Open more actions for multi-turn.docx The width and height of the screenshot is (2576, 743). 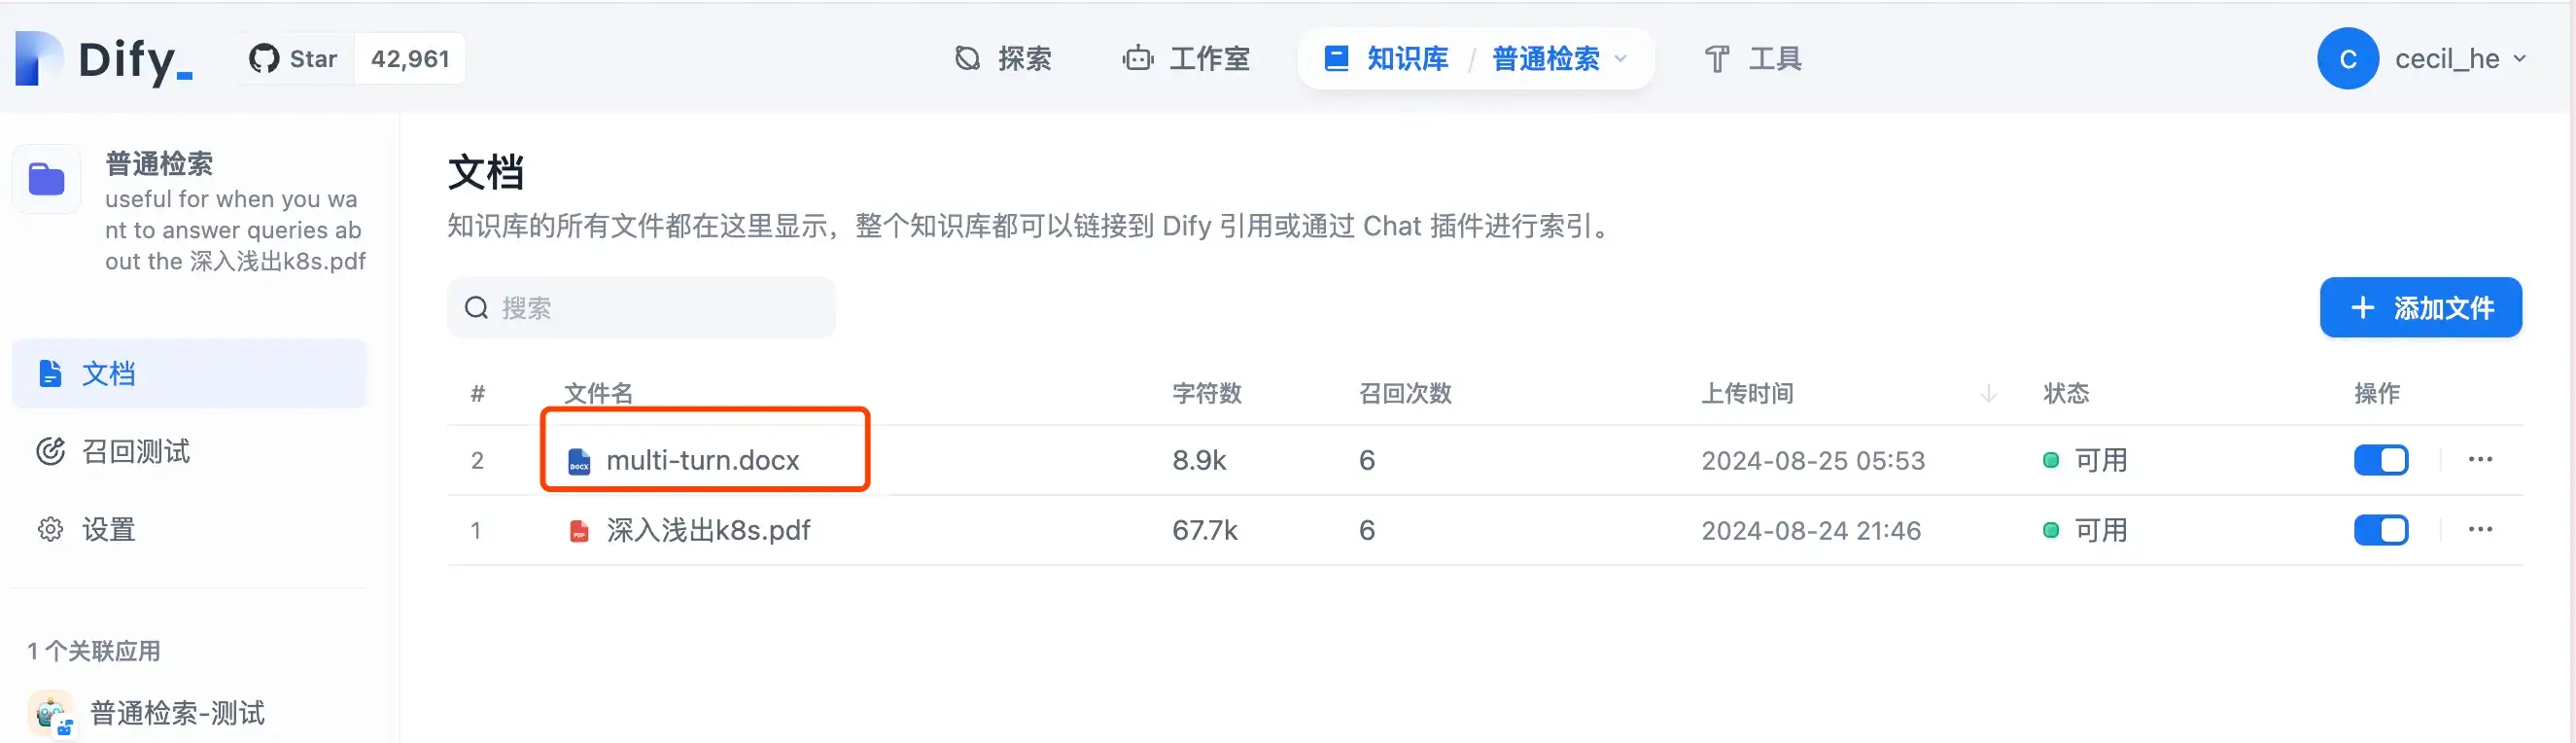click(x=2480, y=460)
